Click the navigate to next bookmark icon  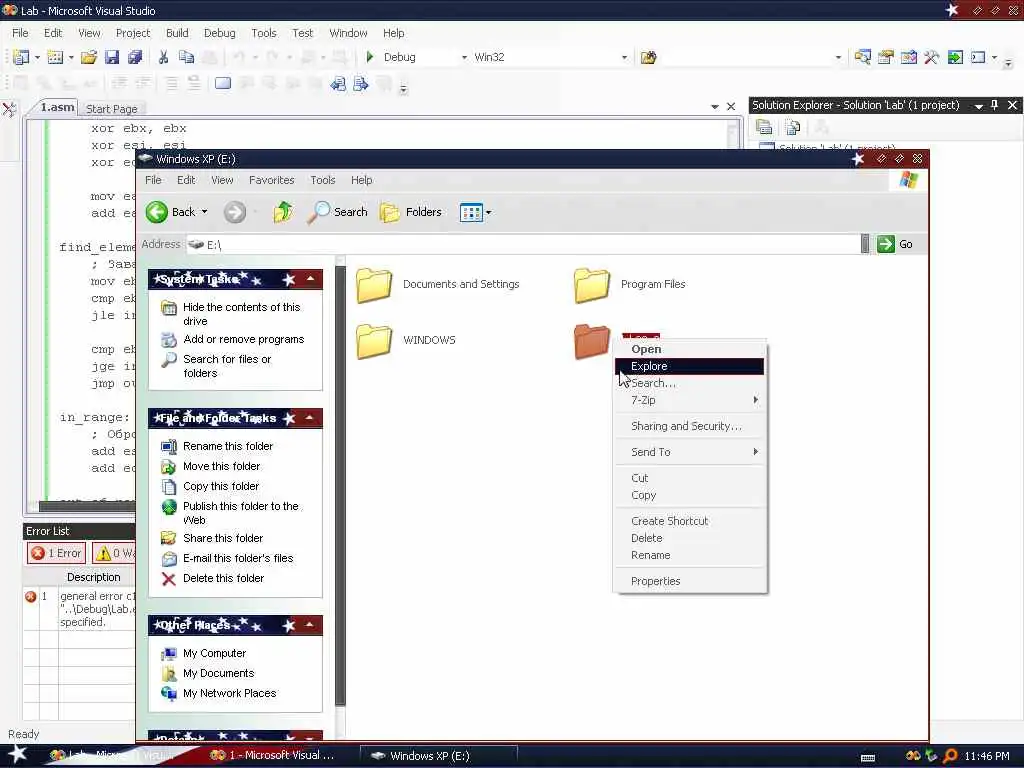point(360,84)
